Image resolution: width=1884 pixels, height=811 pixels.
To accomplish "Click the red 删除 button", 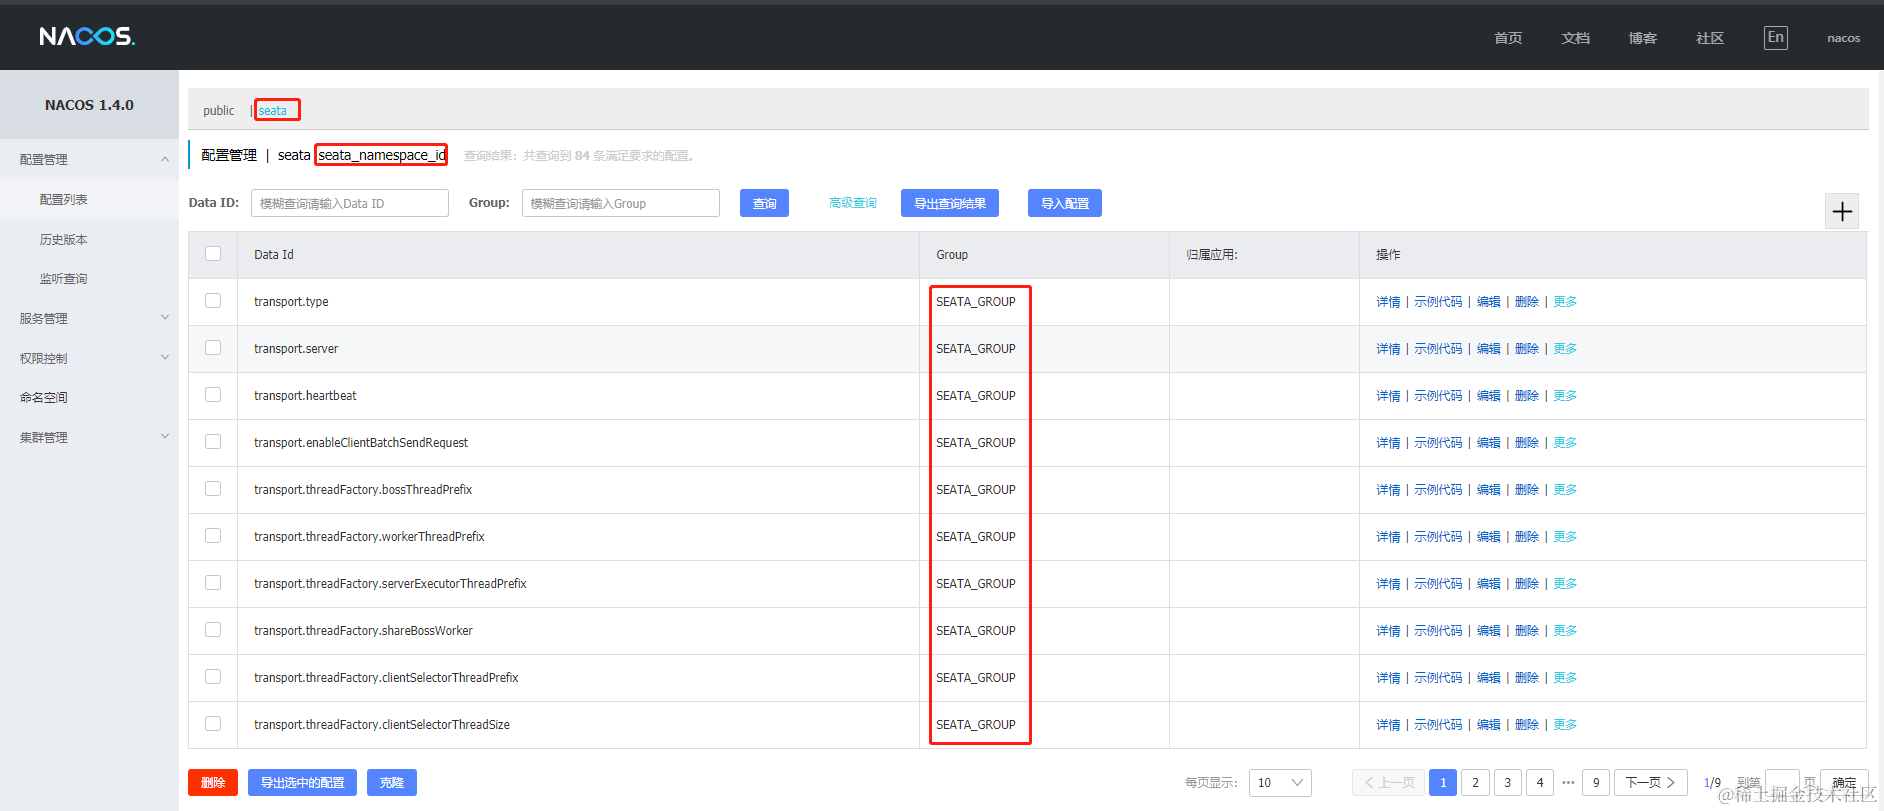I will tap(213, 783).
